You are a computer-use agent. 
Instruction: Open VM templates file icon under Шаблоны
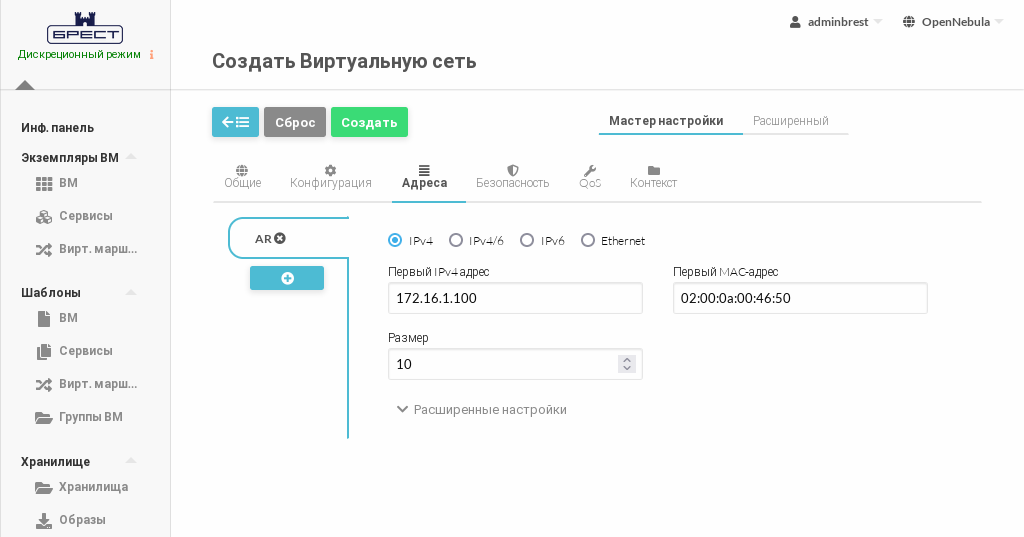tap(44, 319)
